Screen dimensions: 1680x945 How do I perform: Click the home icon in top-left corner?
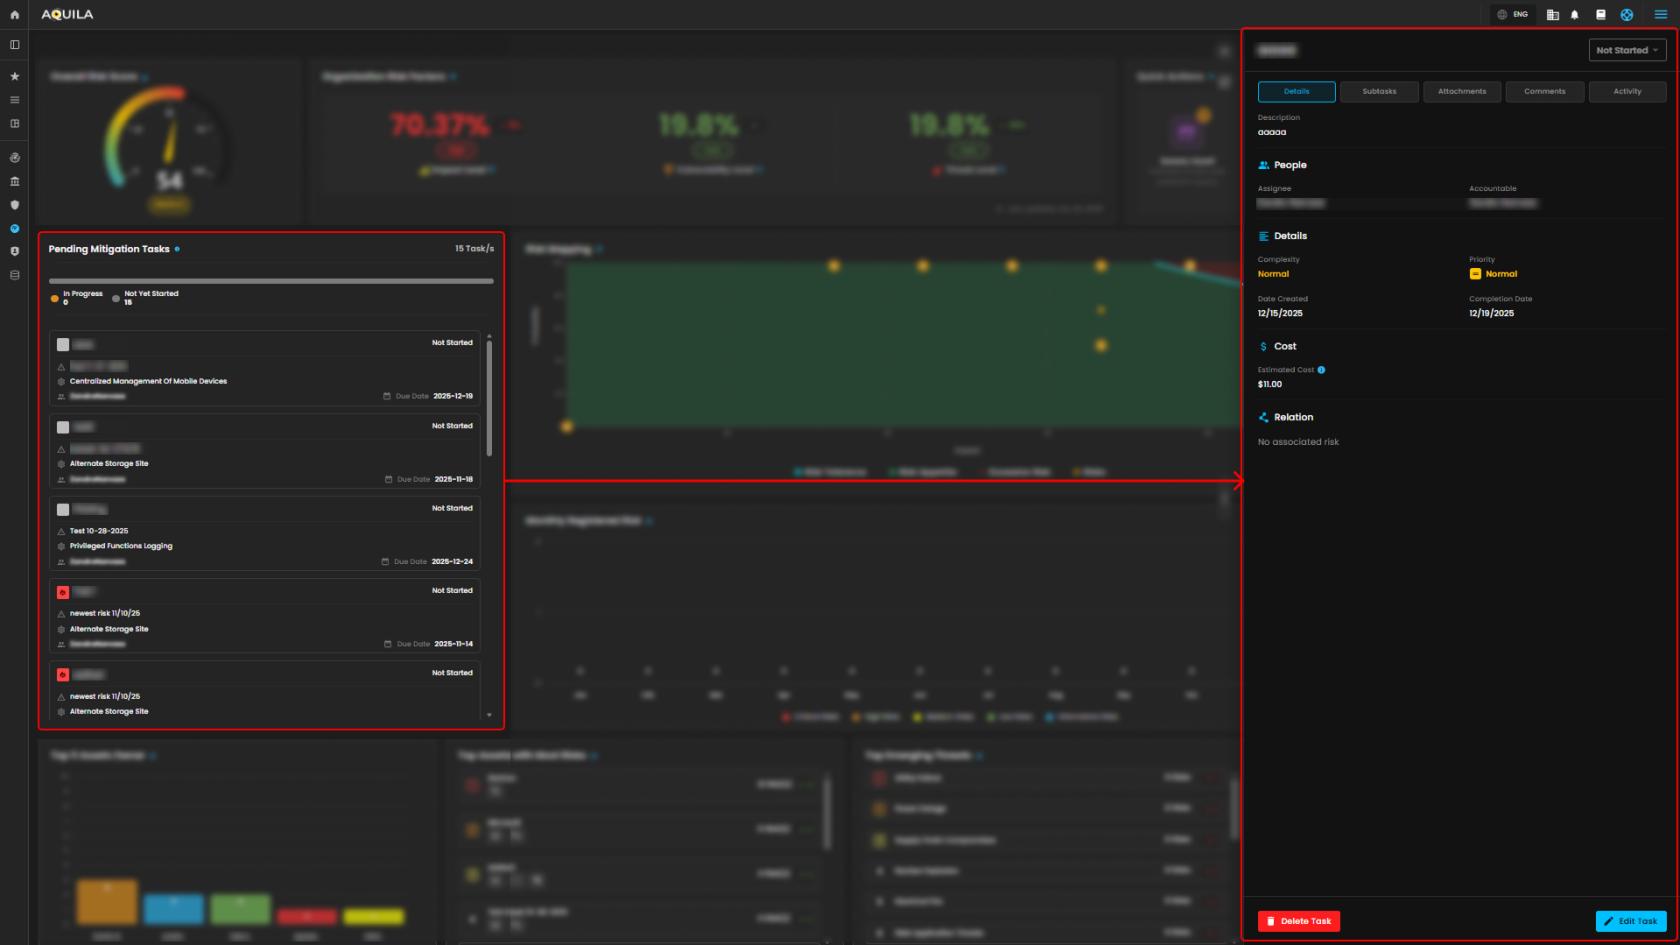tap(14, 15)
